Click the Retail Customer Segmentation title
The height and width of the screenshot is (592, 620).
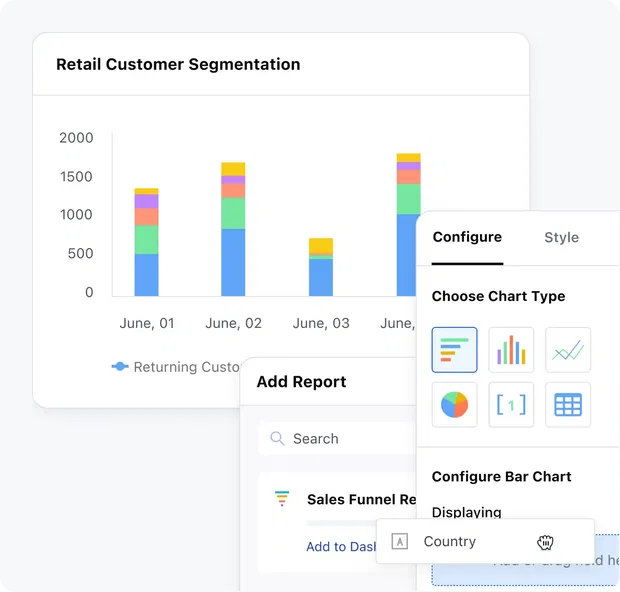(178, 64)
